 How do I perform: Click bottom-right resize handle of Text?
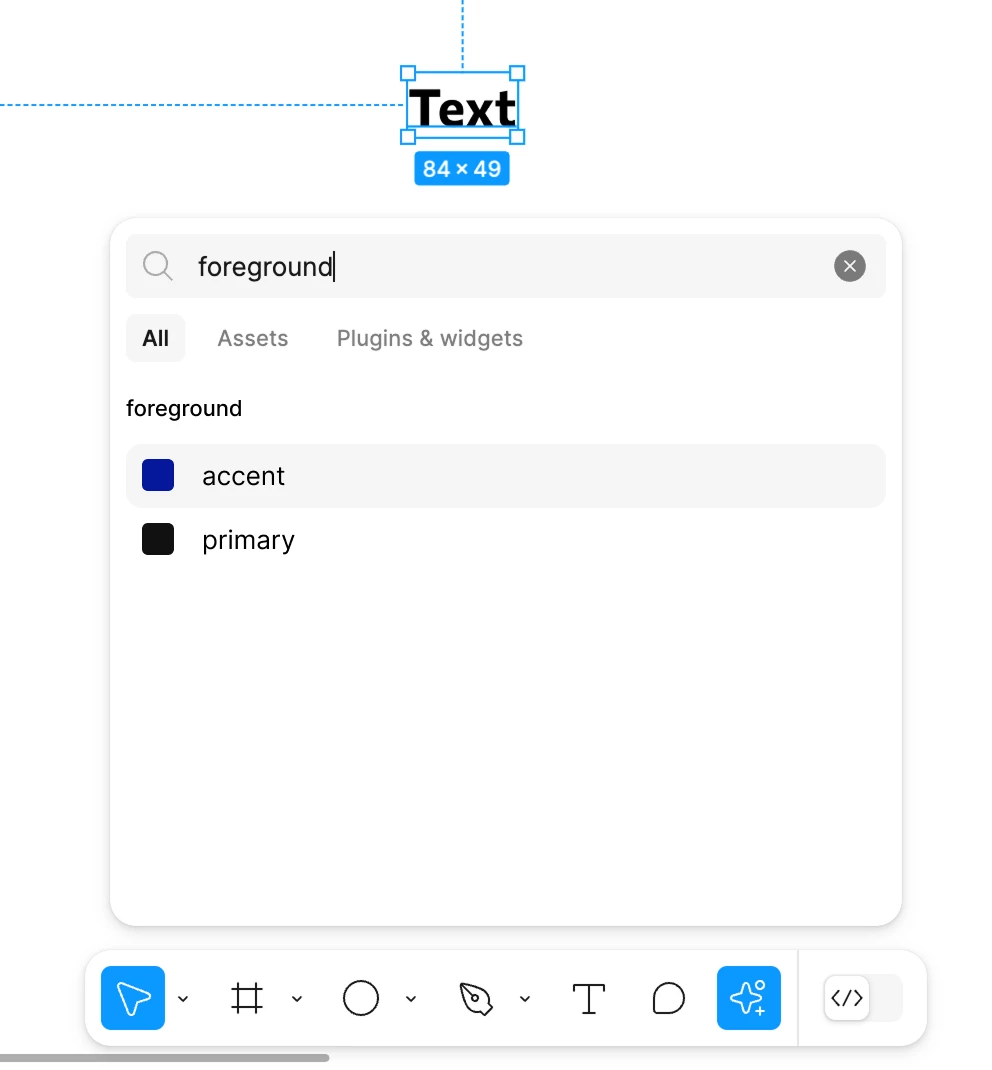(x=517, y=137)
